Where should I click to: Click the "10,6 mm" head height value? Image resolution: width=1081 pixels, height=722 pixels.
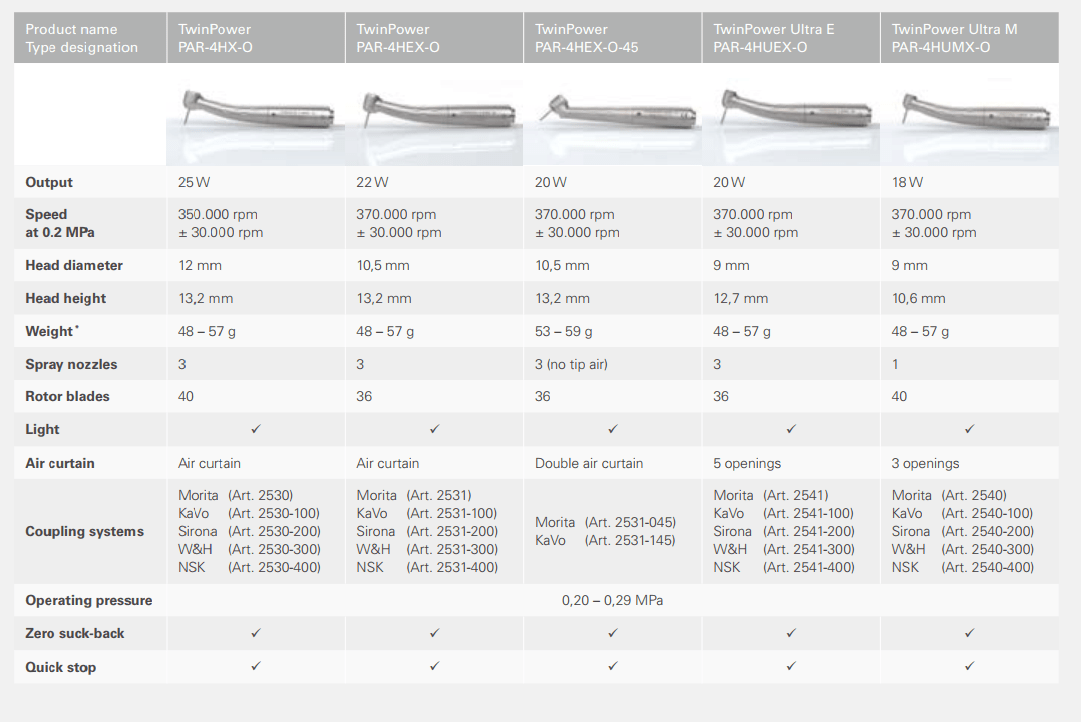tap(918, 299)
